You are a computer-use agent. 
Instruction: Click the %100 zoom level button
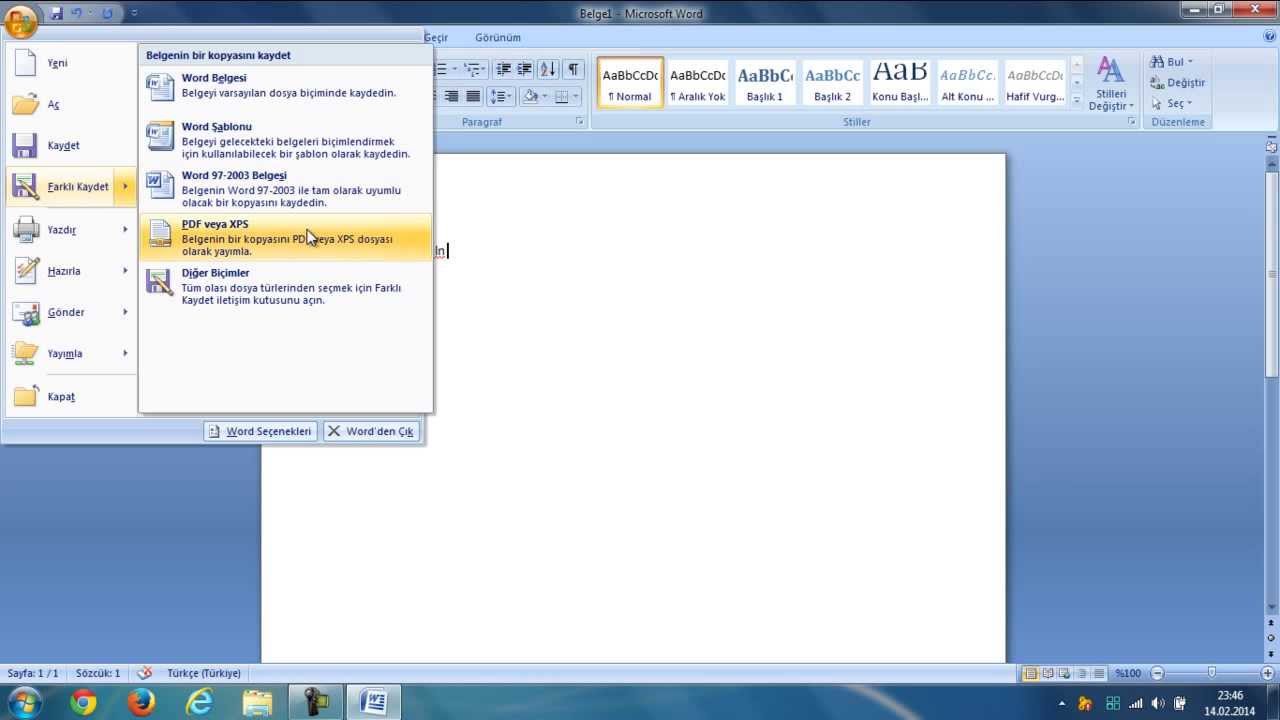pyautogui.click(x=1128, y=674)
